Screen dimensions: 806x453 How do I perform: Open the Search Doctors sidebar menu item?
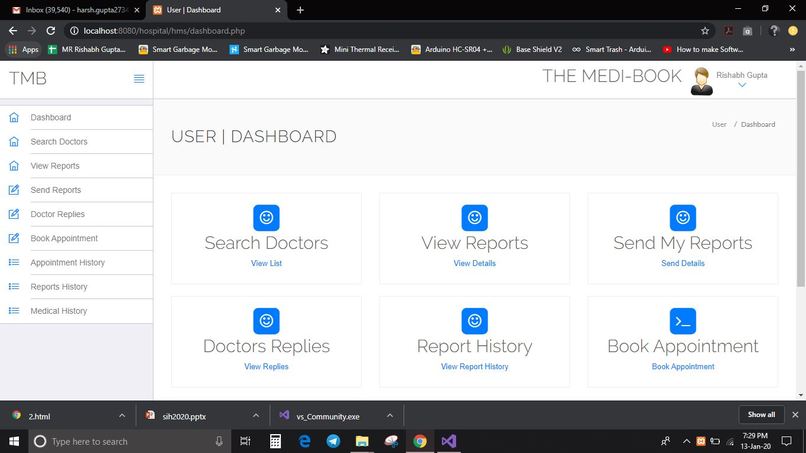click(x=77, y=141)
